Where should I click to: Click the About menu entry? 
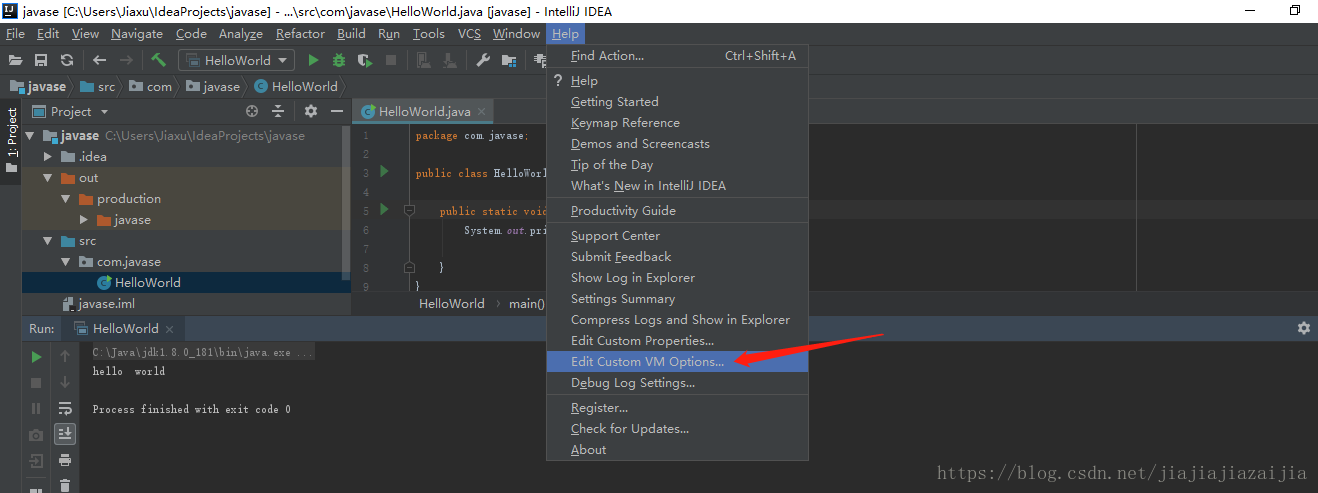coord(677,450)
